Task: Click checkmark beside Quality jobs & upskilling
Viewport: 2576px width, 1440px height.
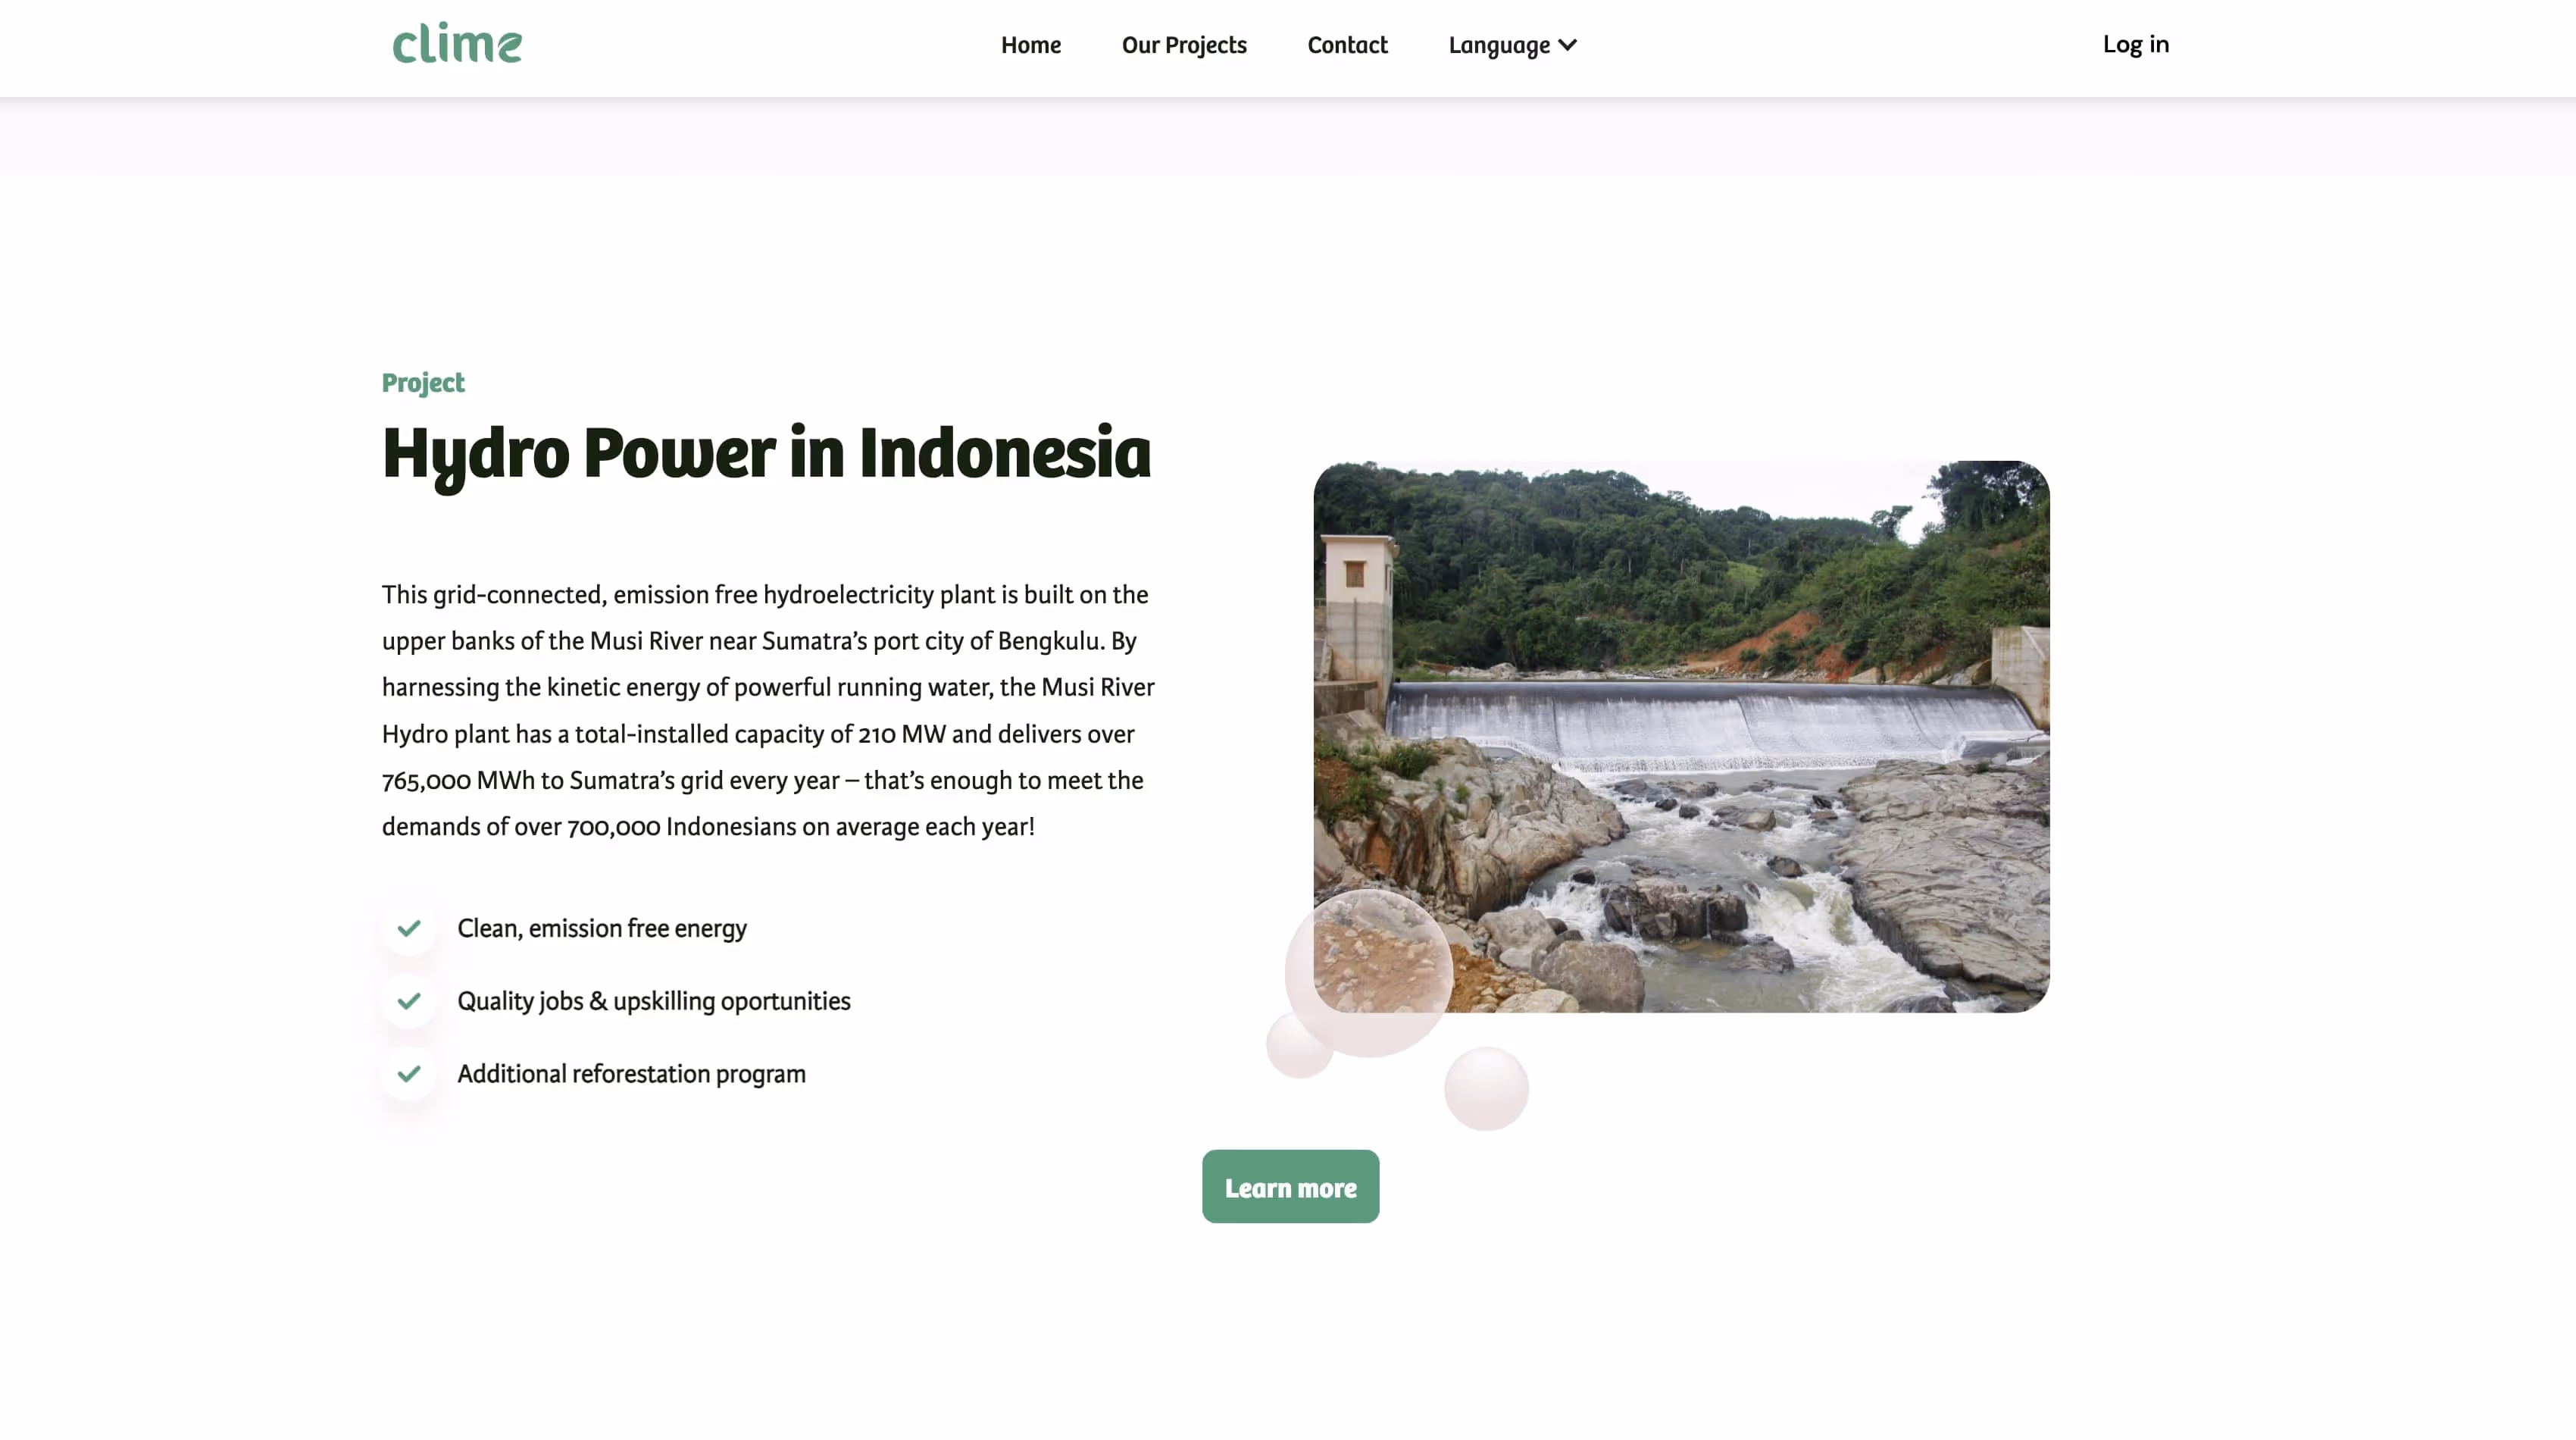Action: pyautogui.click(x=409, y=1001)
